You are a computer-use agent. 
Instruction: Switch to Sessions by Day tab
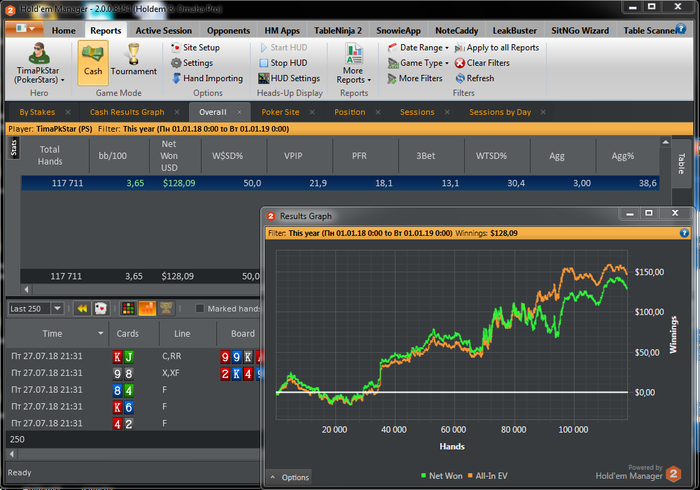[500, 112]
